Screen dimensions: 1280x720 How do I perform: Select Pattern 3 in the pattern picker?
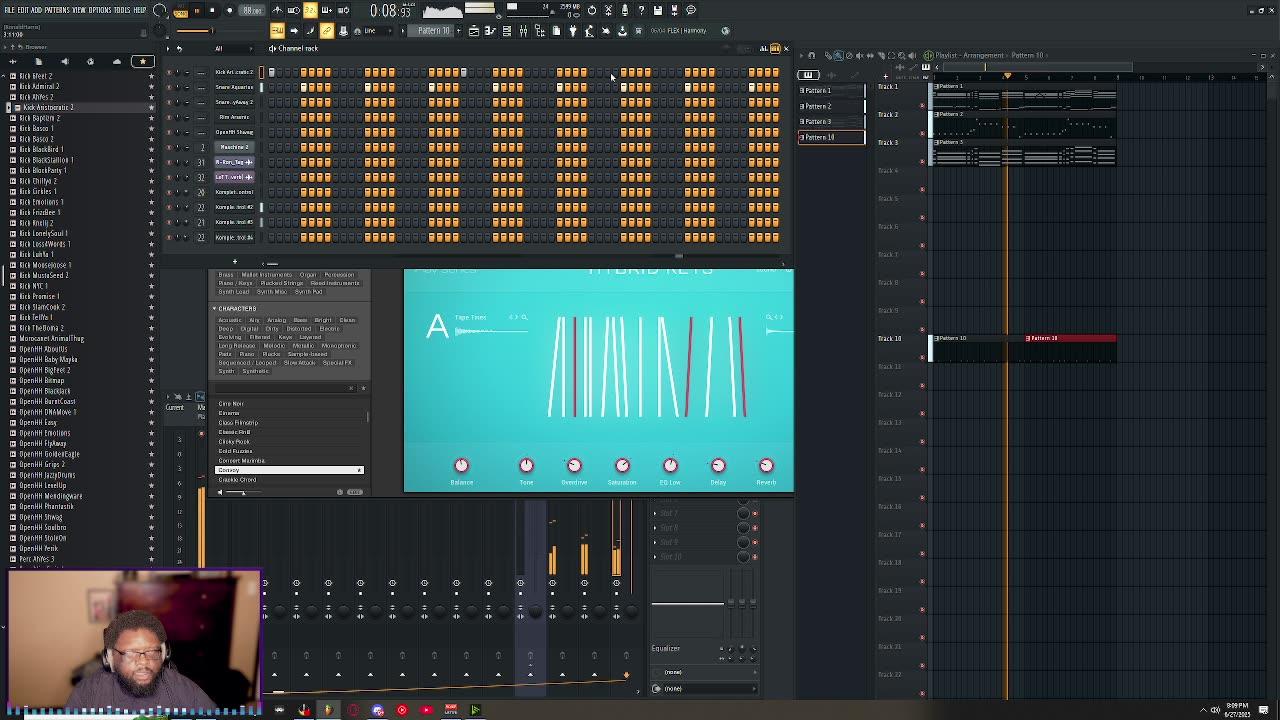click(831, 121)
